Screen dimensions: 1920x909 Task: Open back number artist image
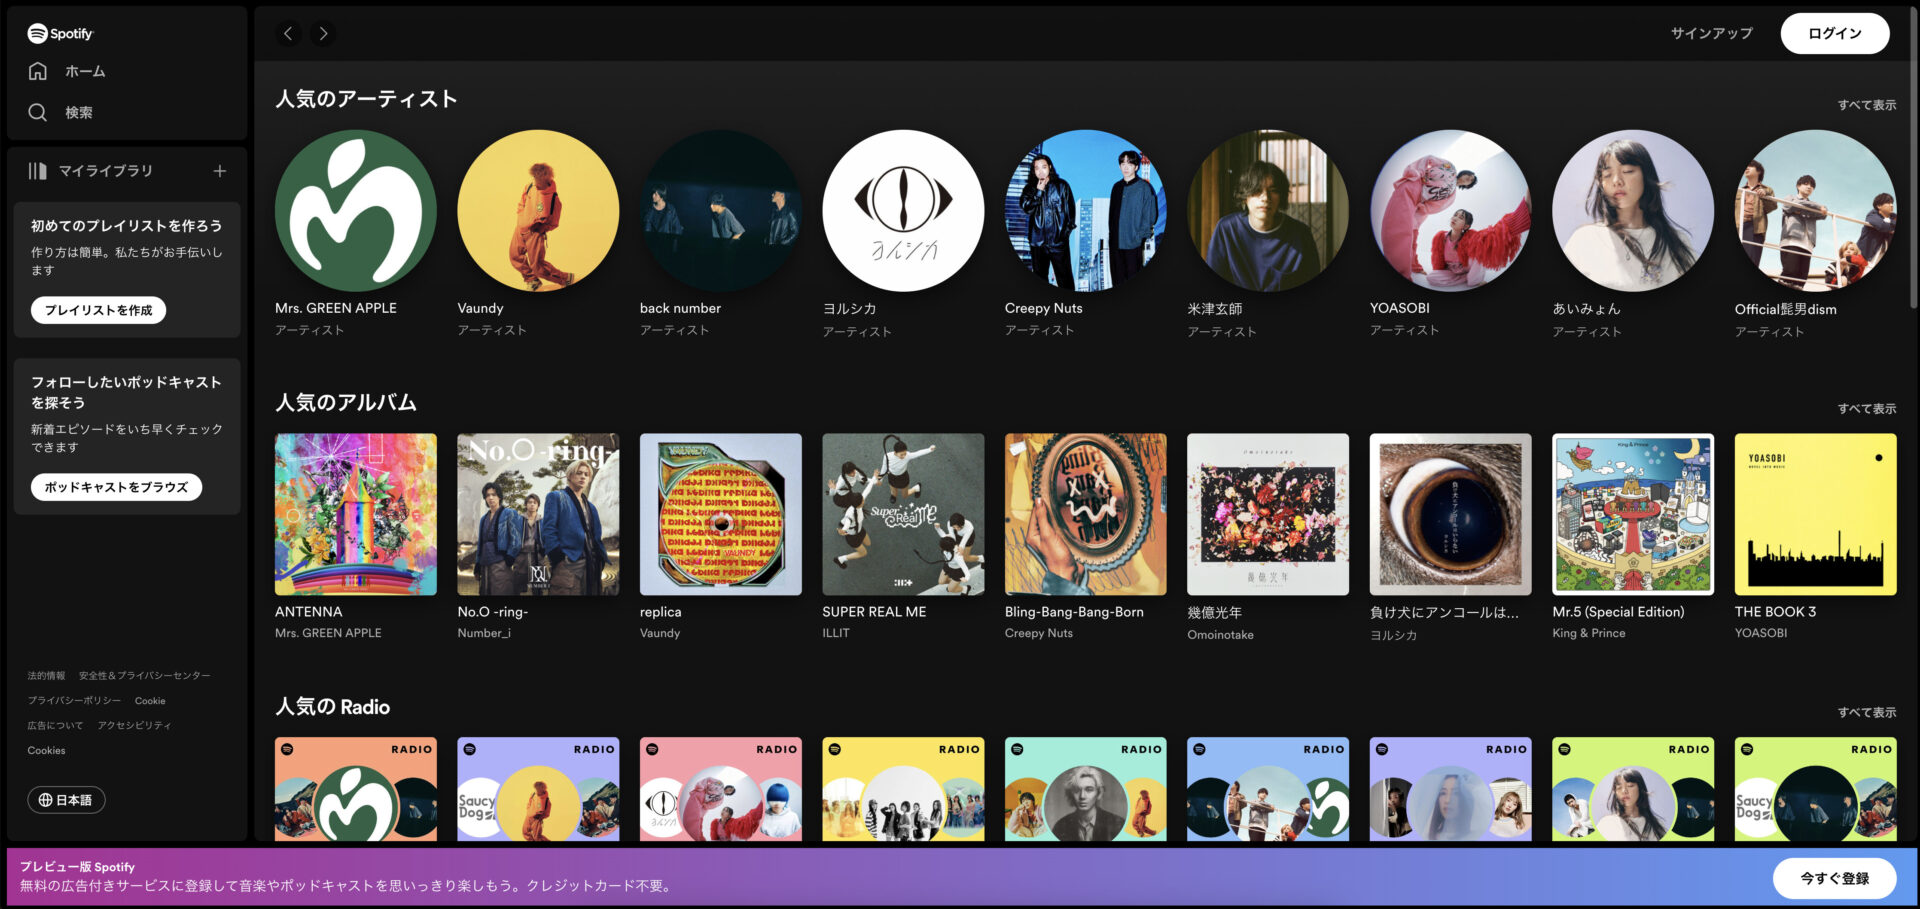coord(721,211)
